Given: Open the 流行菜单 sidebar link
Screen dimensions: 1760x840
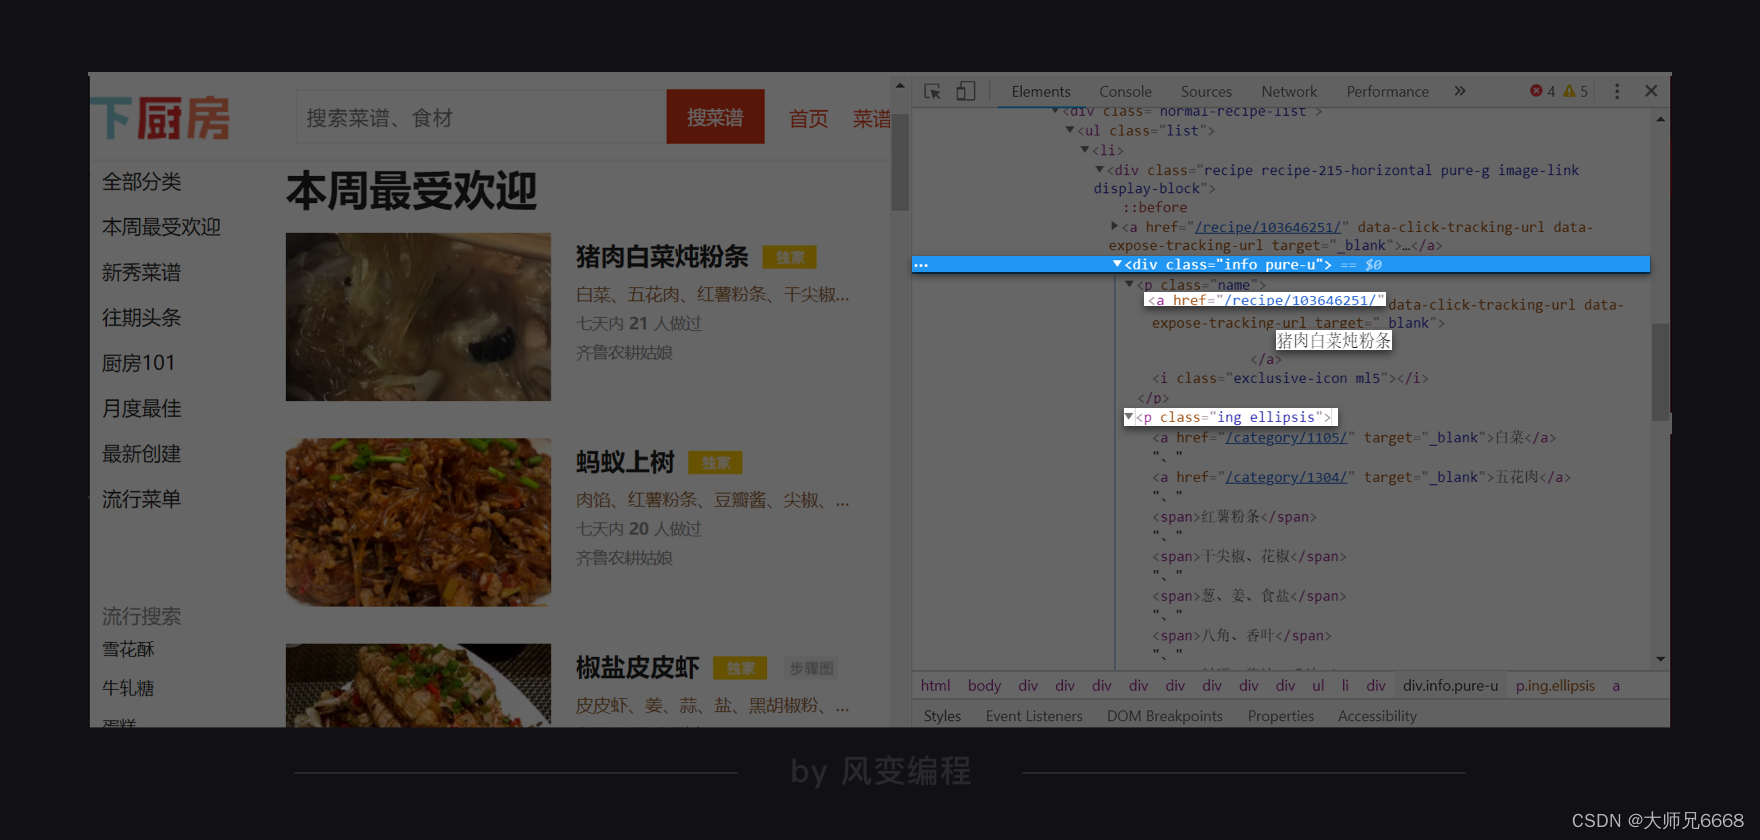Looking at the screenshot, I should 141,499.
